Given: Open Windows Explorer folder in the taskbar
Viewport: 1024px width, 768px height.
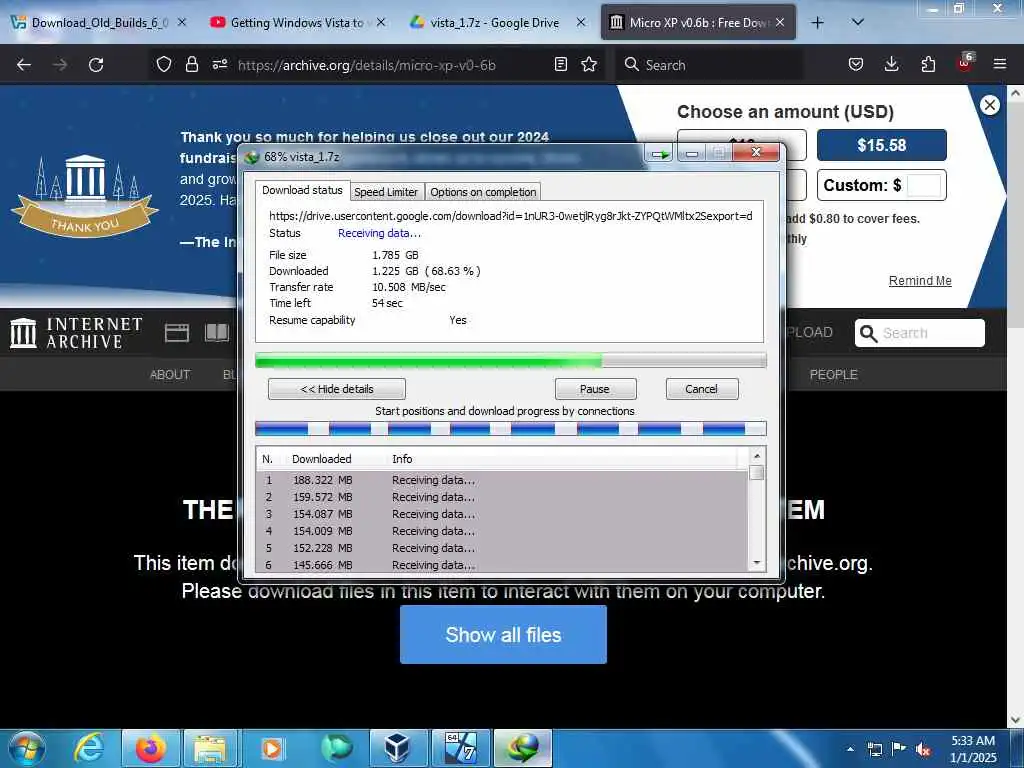Looking at the screenshot, I should coord(210,748).
